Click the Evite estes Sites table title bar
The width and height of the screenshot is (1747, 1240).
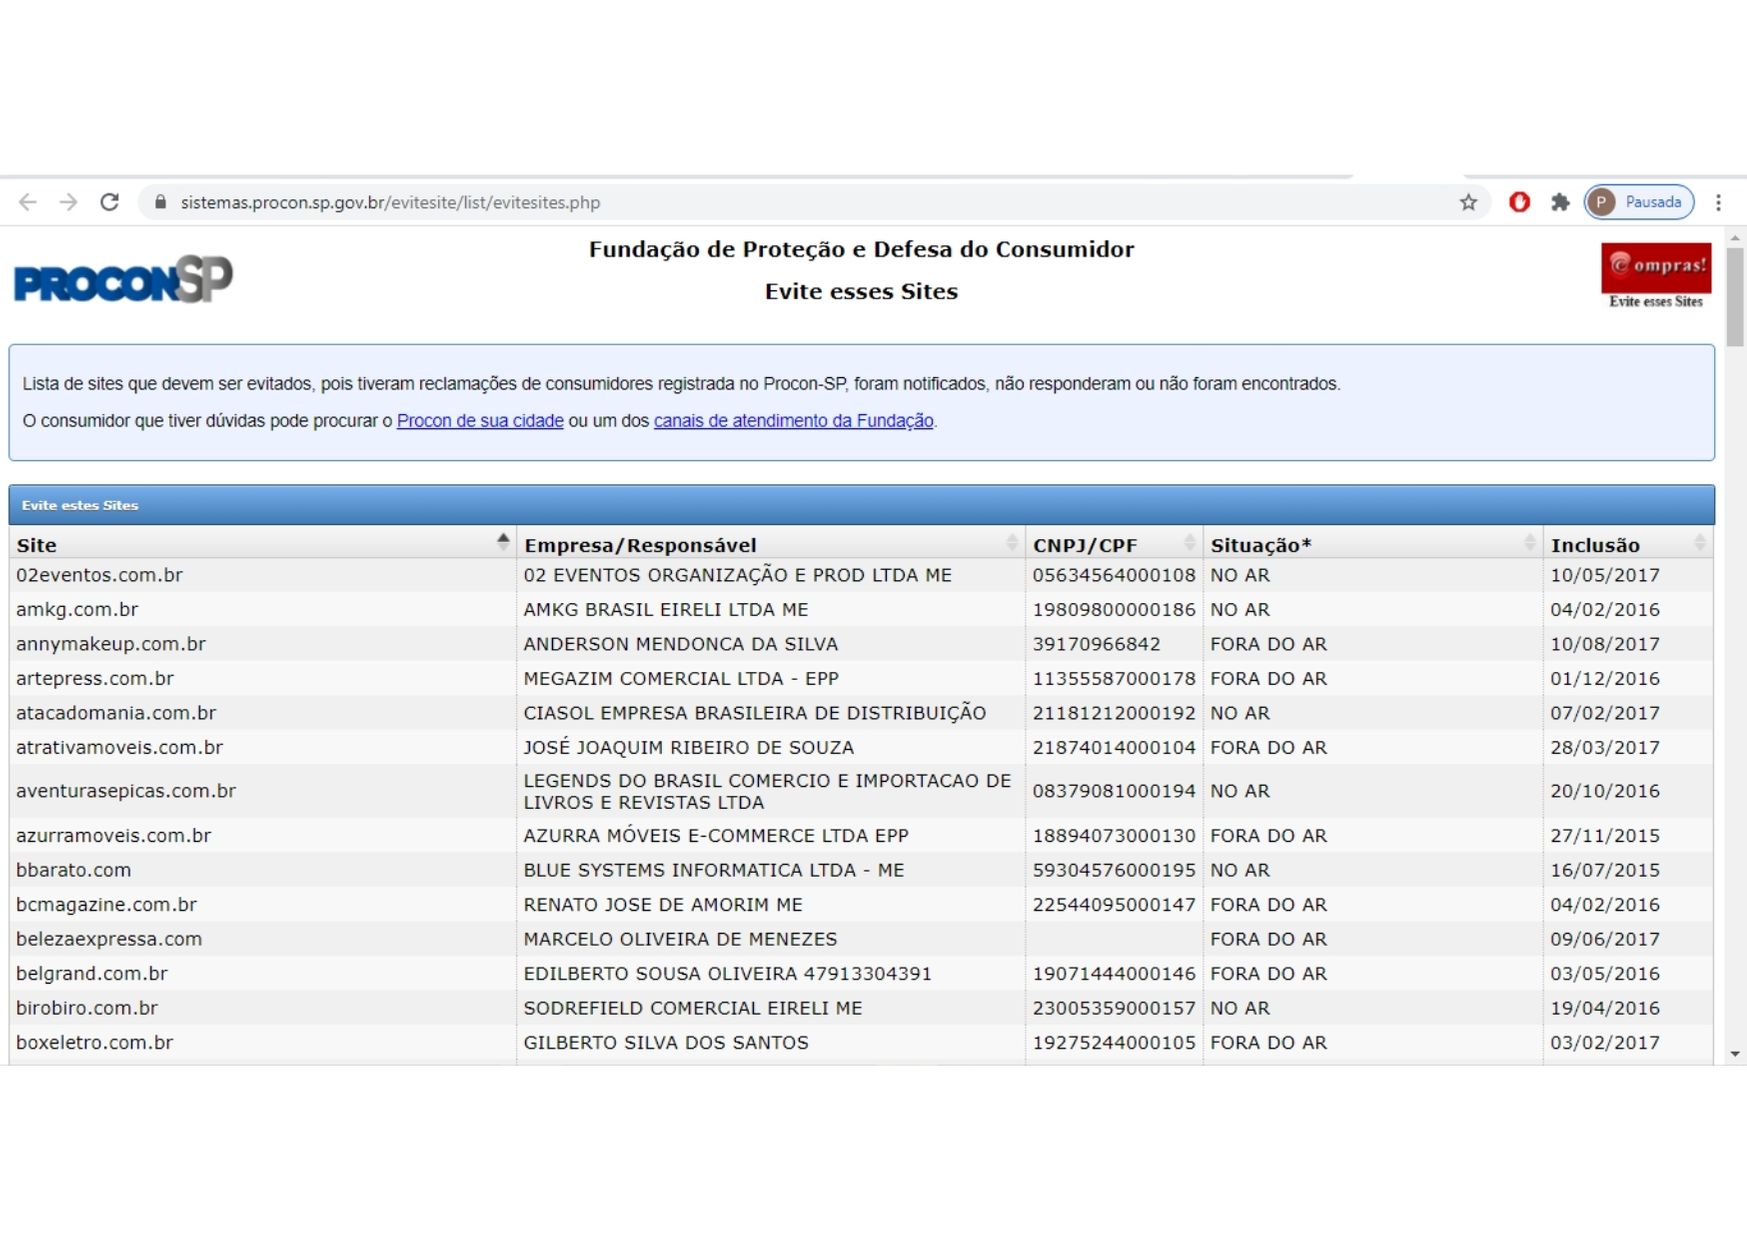tap(862, 505)
